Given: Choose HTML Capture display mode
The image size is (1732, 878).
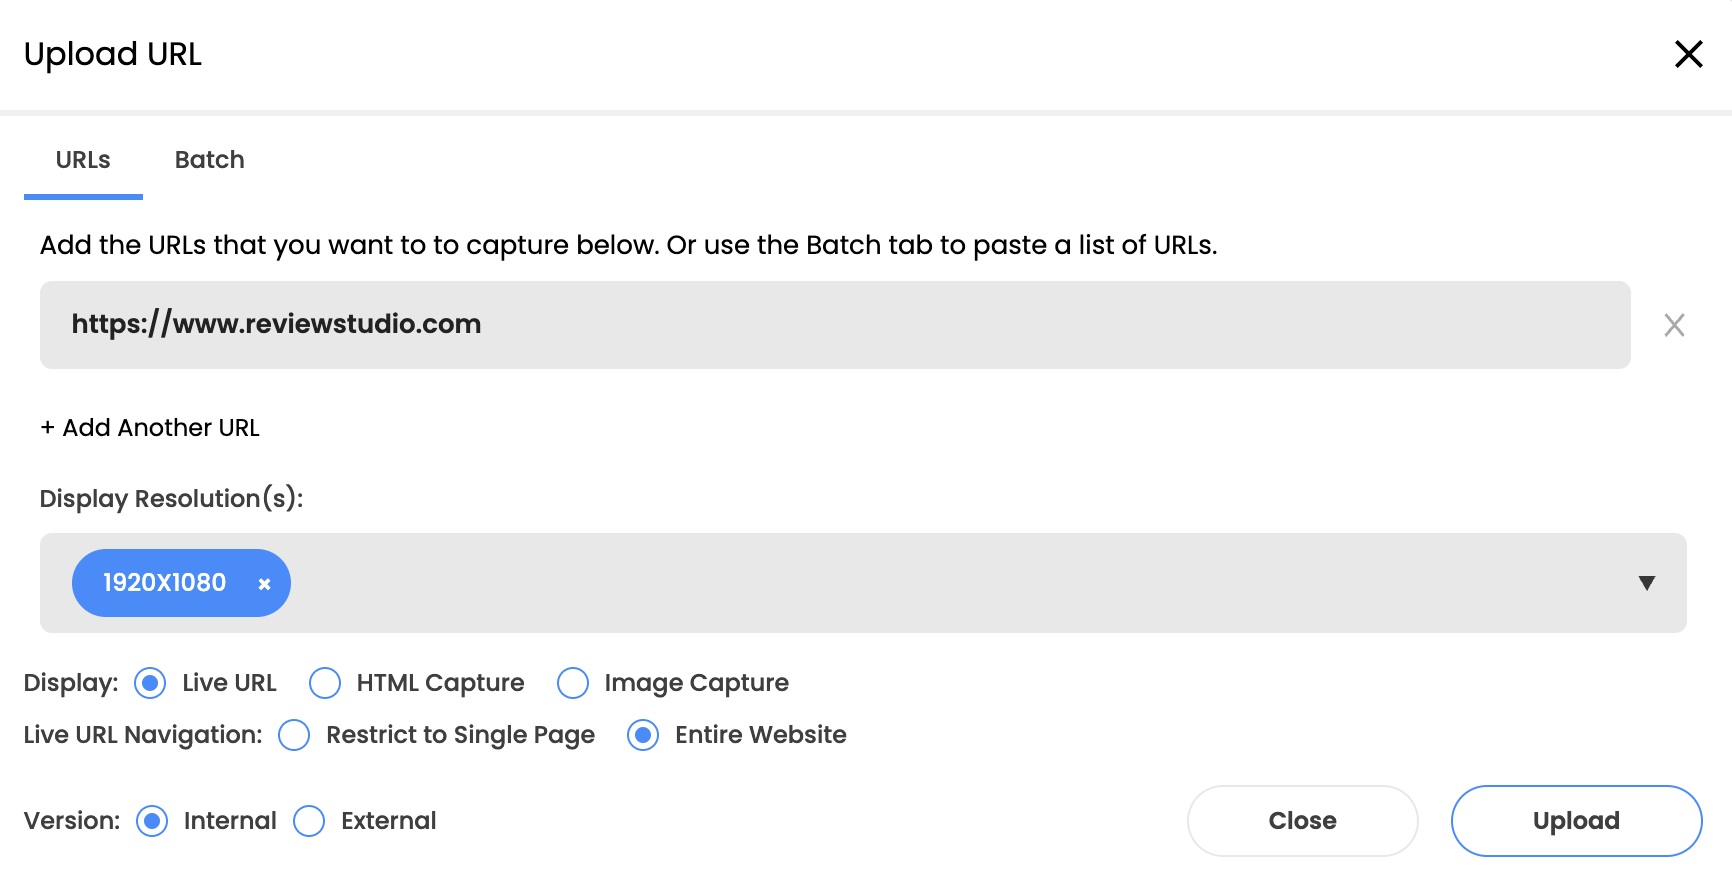Looking at the screenshot, I should click(x=325, y=683).
